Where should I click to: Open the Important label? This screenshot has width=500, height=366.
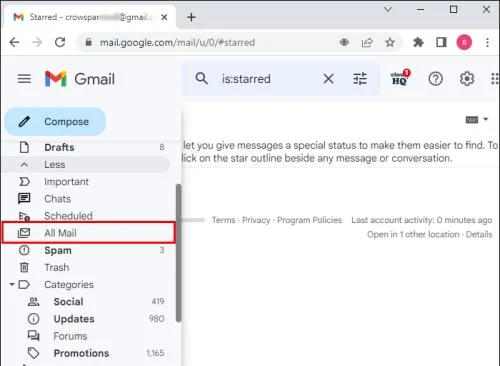point(86,182)
